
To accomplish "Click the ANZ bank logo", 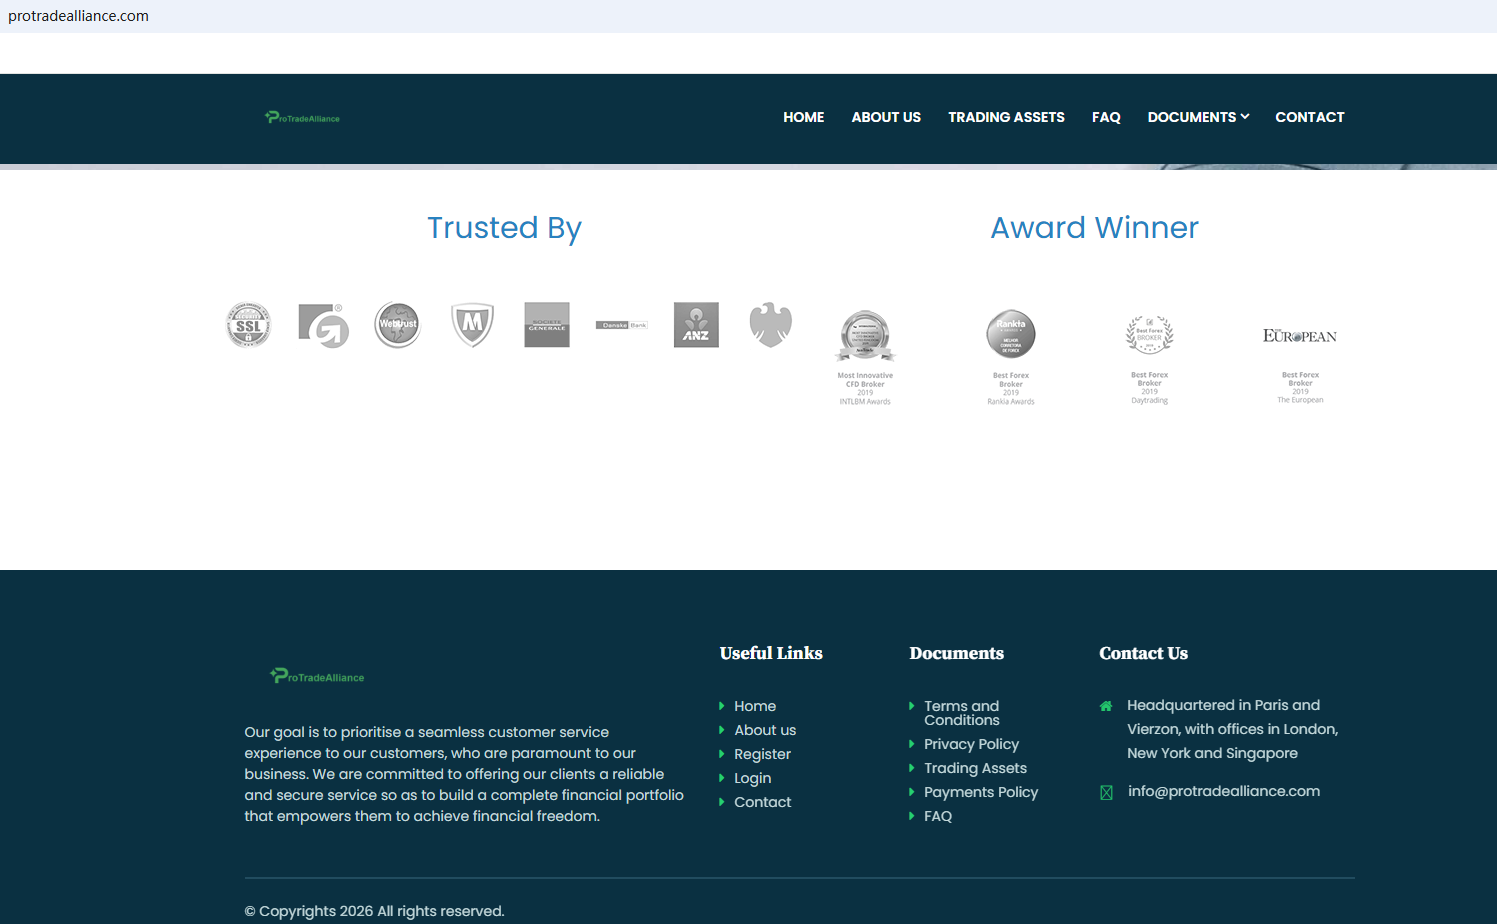I will [696, 325].
